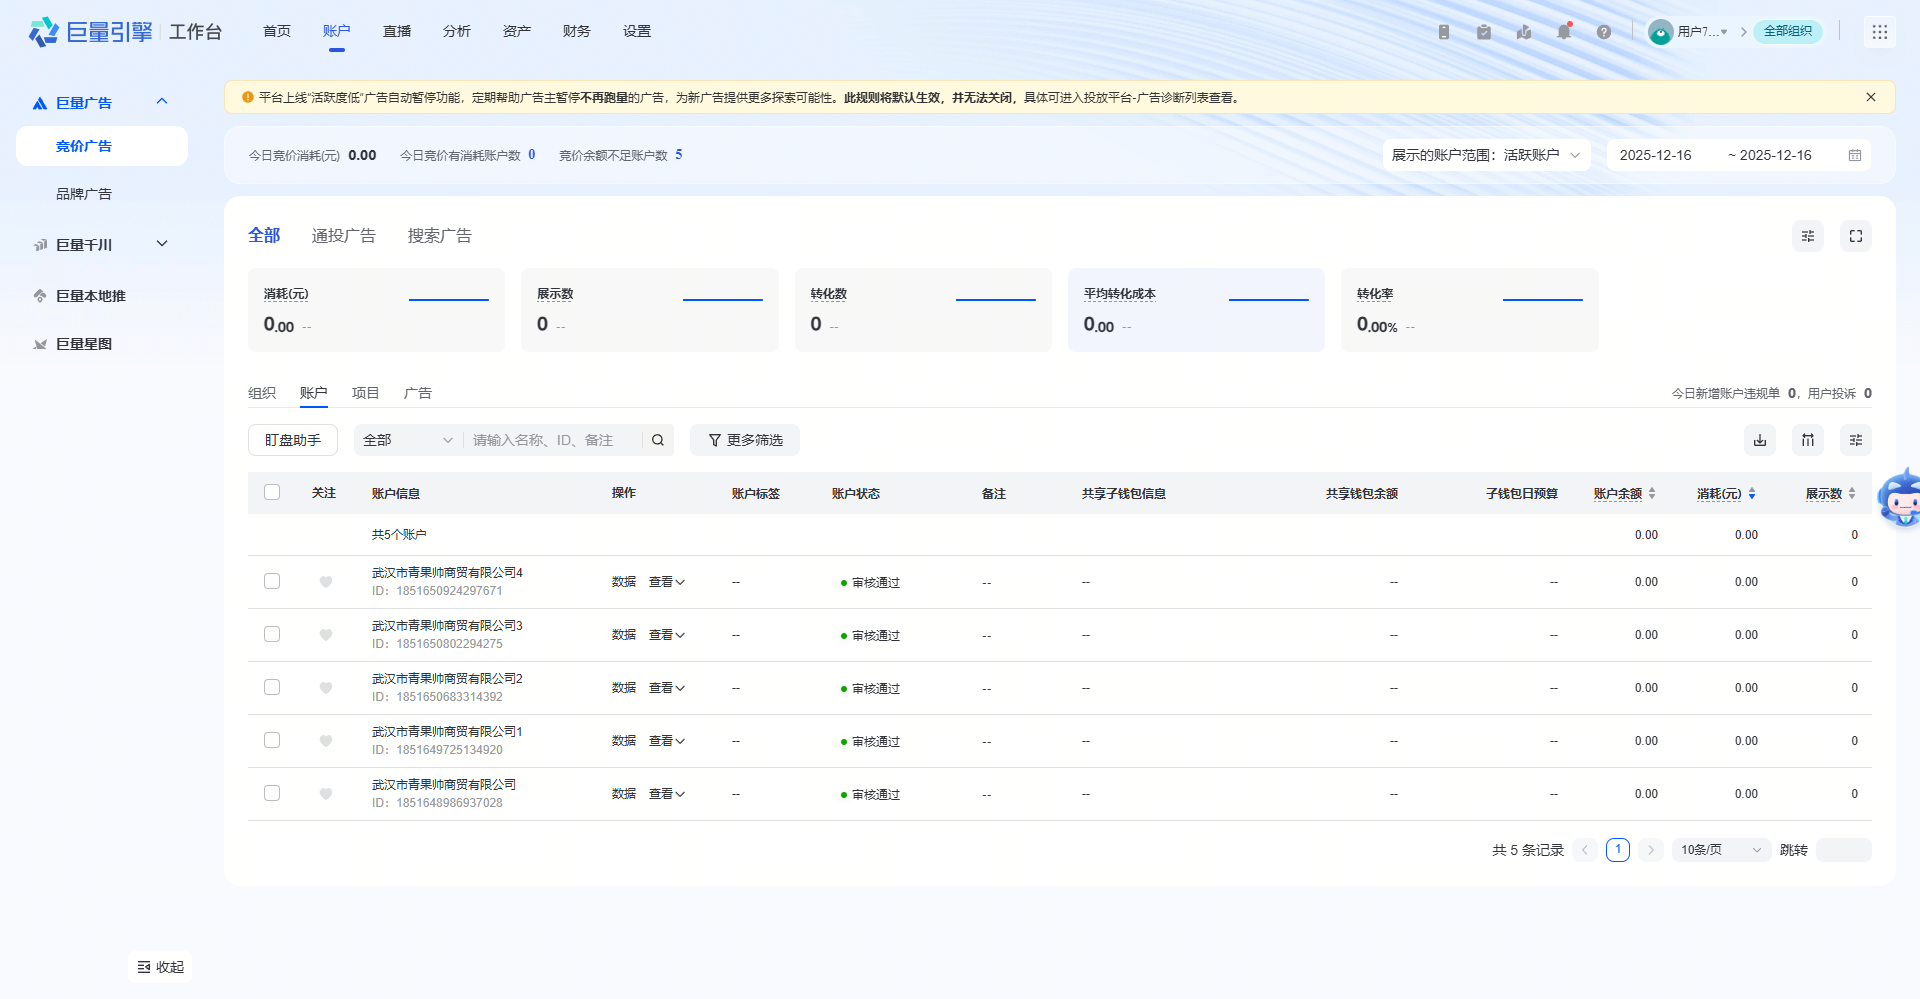Open the help question mark icon
1920x999 pixels.
[1603, 32]
